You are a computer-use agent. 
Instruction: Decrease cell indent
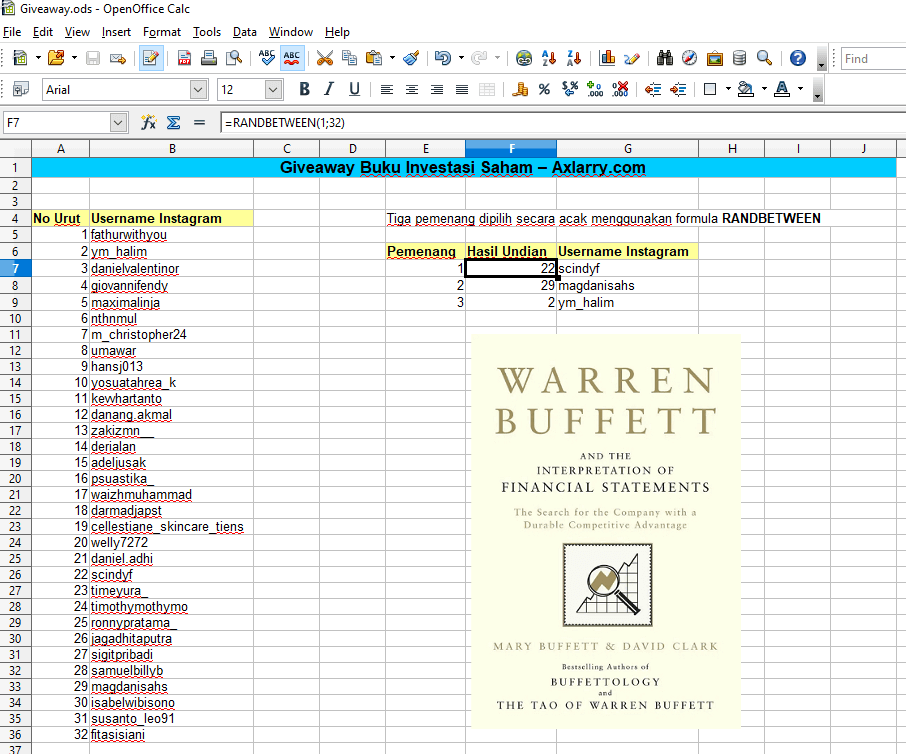pos(653,90)
